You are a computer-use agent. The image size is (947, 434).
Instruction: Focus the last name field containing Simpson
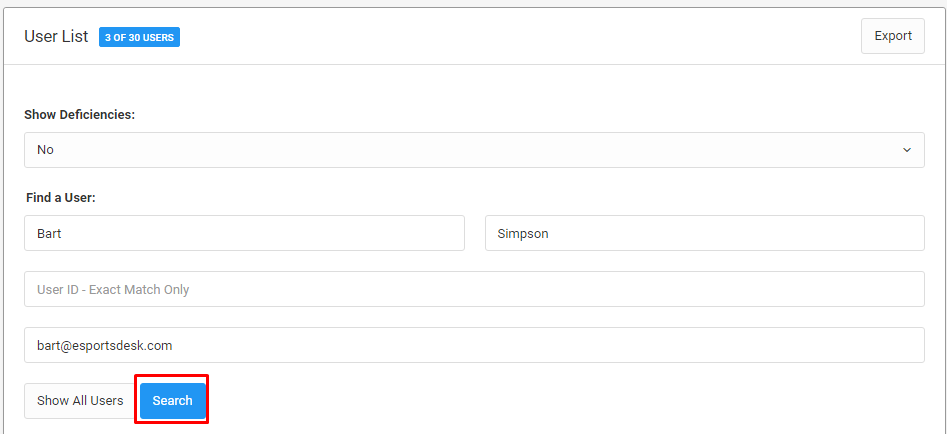(x=705, y=233)
